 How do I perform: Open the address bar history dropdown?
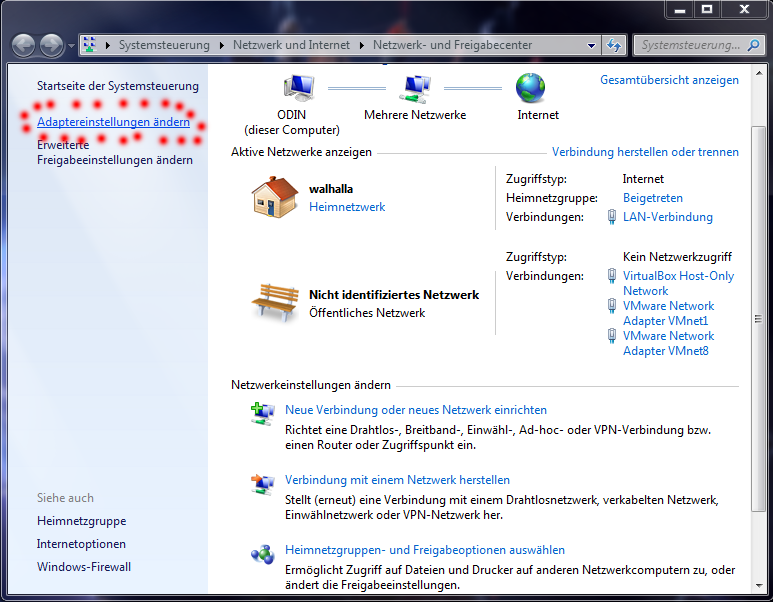coord(591,45)
